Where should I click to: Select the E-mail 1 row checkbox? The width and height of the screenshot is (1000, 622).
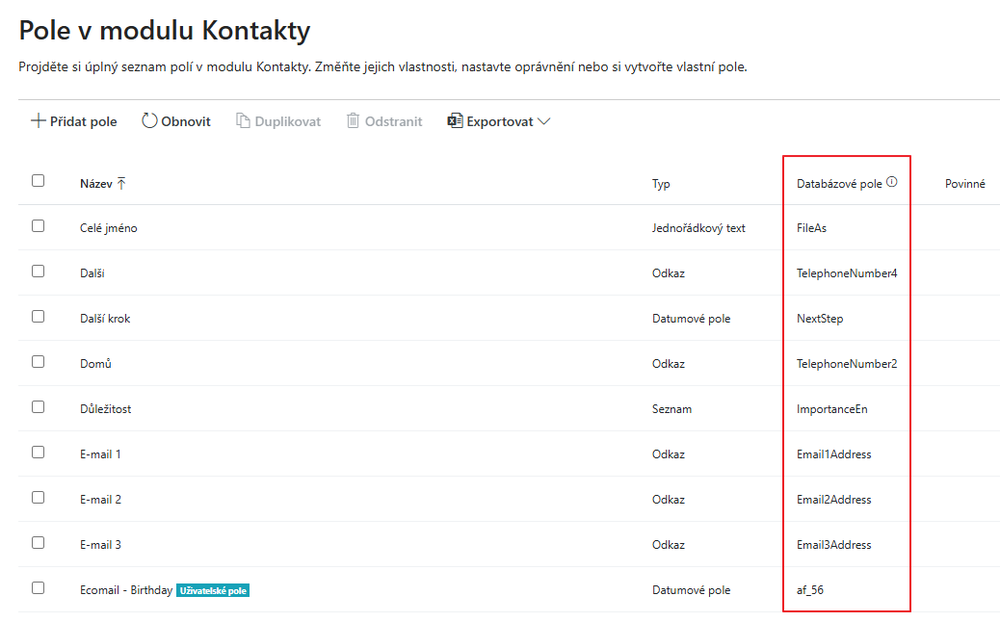(38, 452)
